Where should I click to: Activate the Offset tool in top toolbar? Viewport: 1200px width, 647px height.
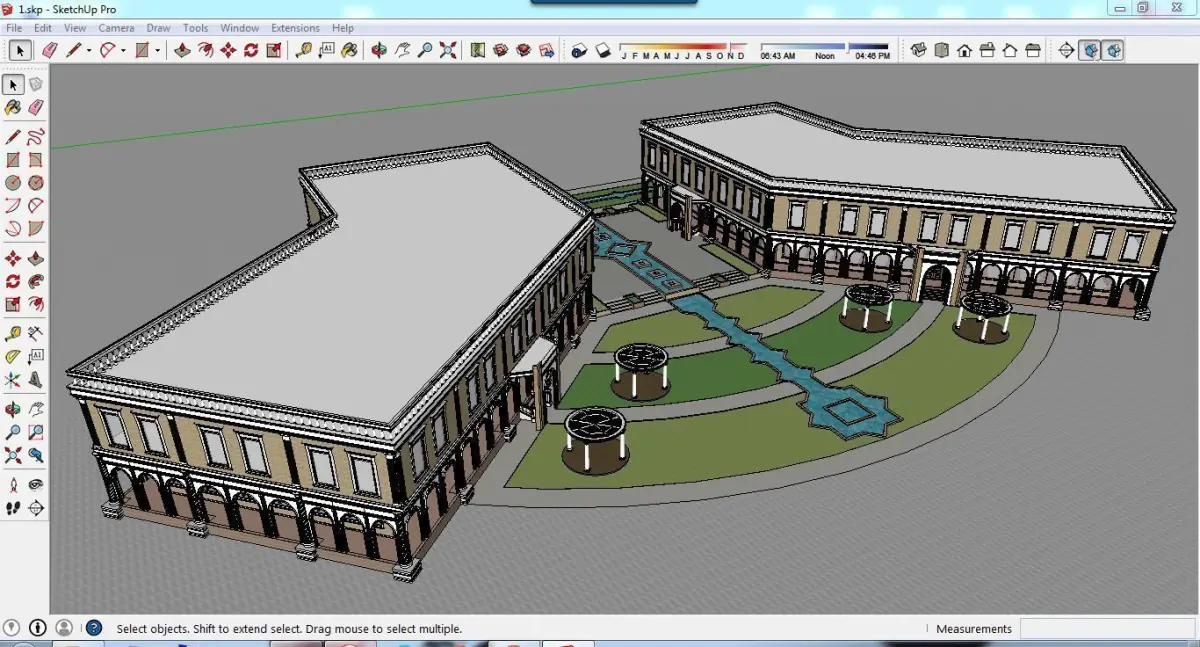[205, 50]
